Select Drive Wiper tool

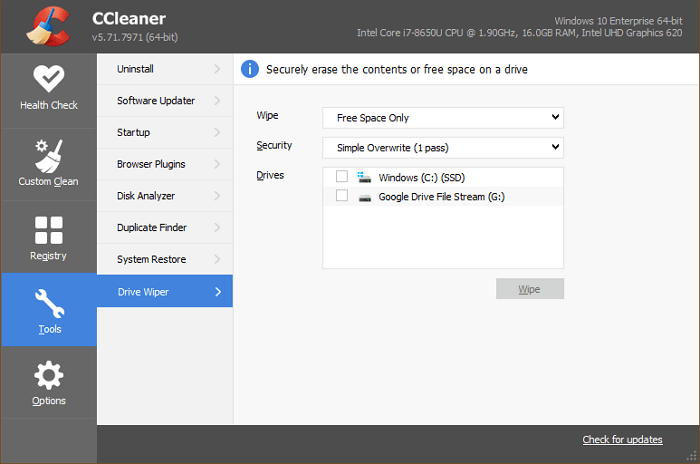[x=165, y=291]
